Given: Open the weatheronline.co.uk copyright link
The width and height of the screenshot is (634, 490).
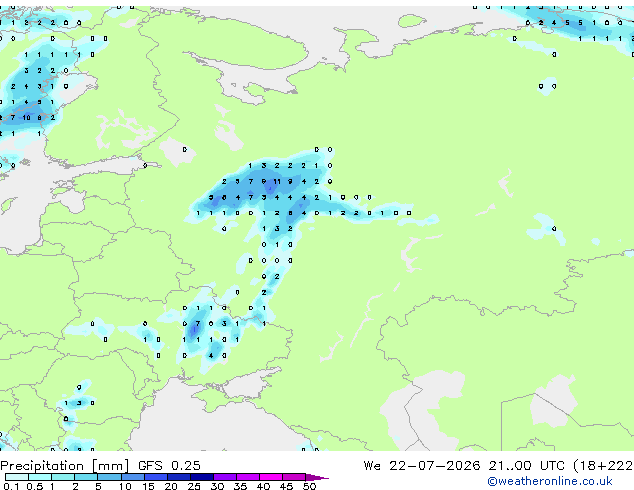Looking at the screenshot, I should (550, 481).
